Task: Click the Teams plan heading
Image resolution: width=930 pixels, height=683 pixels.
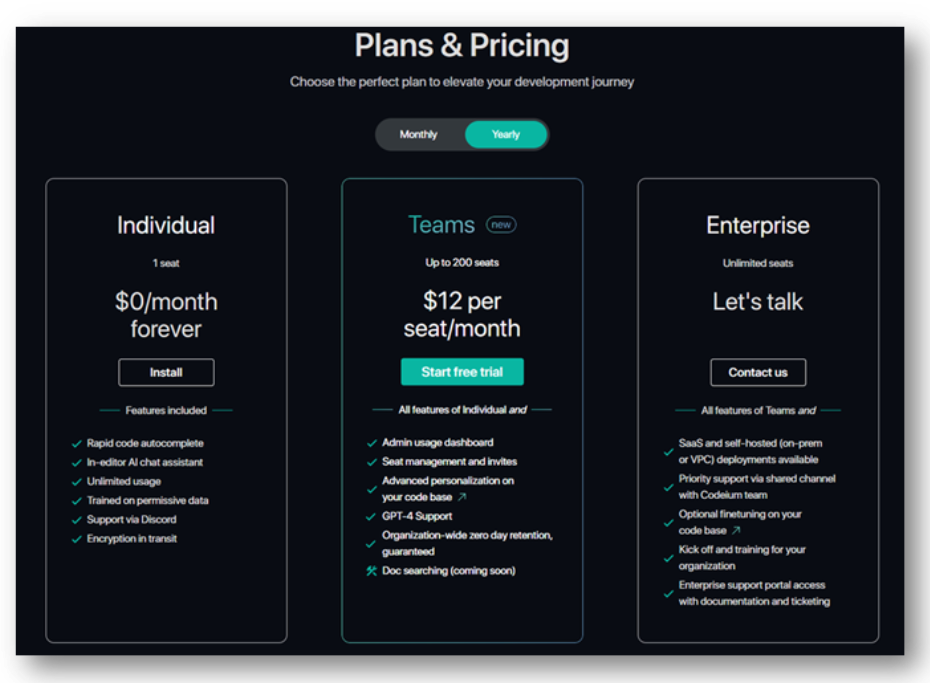Action: point(441,225)
